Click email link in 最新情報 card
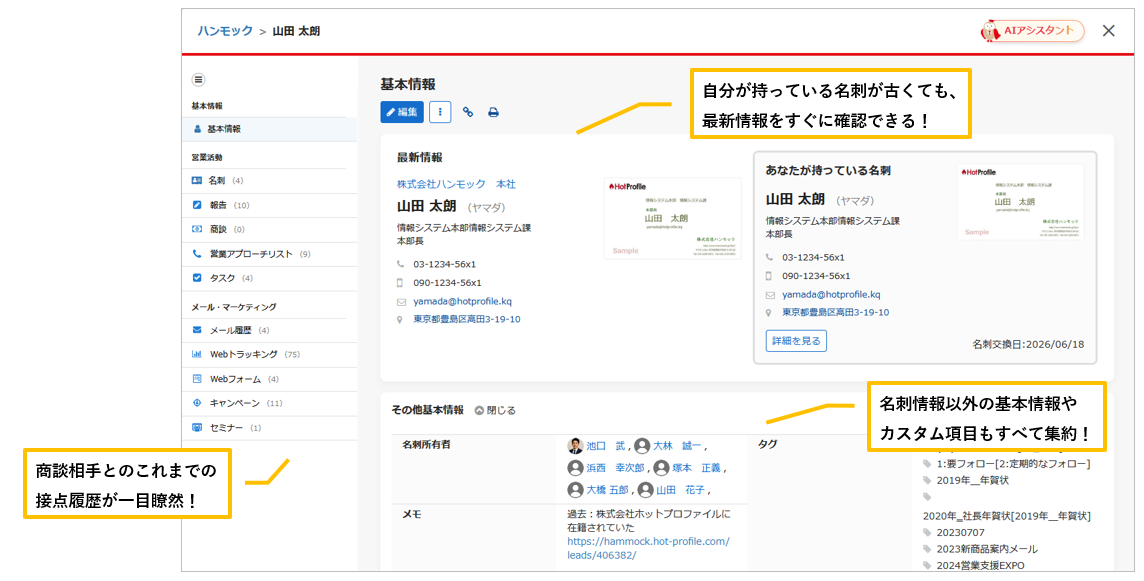1144x581 pixels. pyautogui.click(x=463, y=301)
